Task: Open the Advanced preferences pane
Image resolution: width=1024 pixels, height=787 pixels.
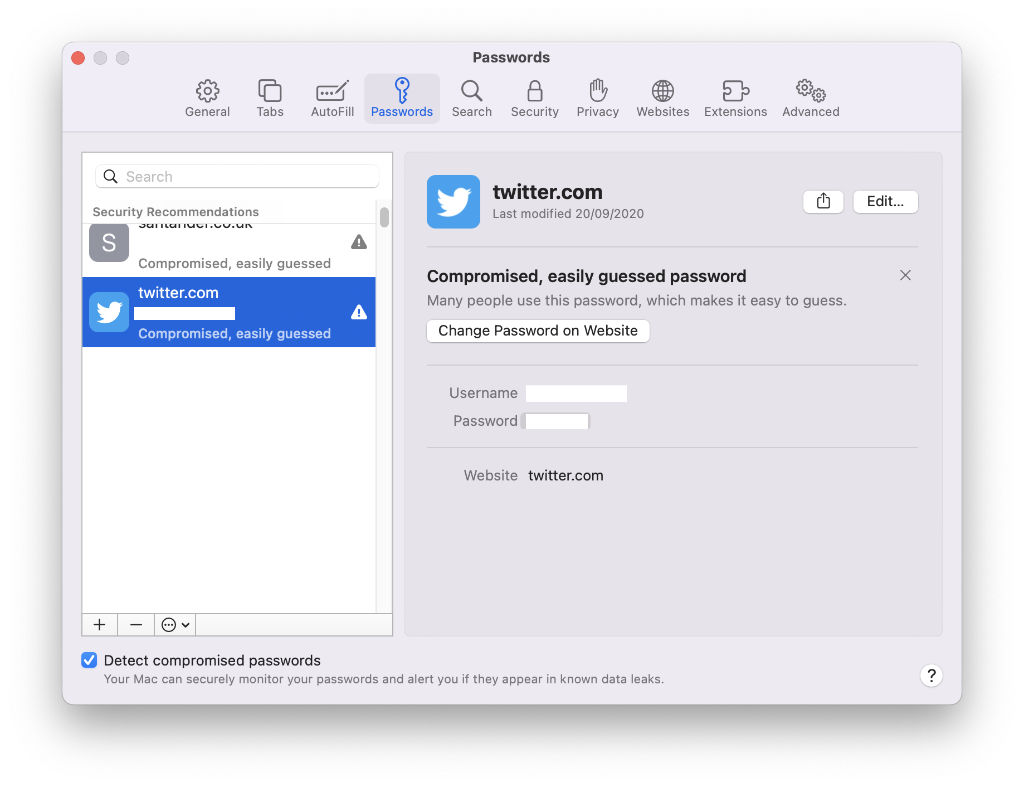Action: (x=810, y=99)
